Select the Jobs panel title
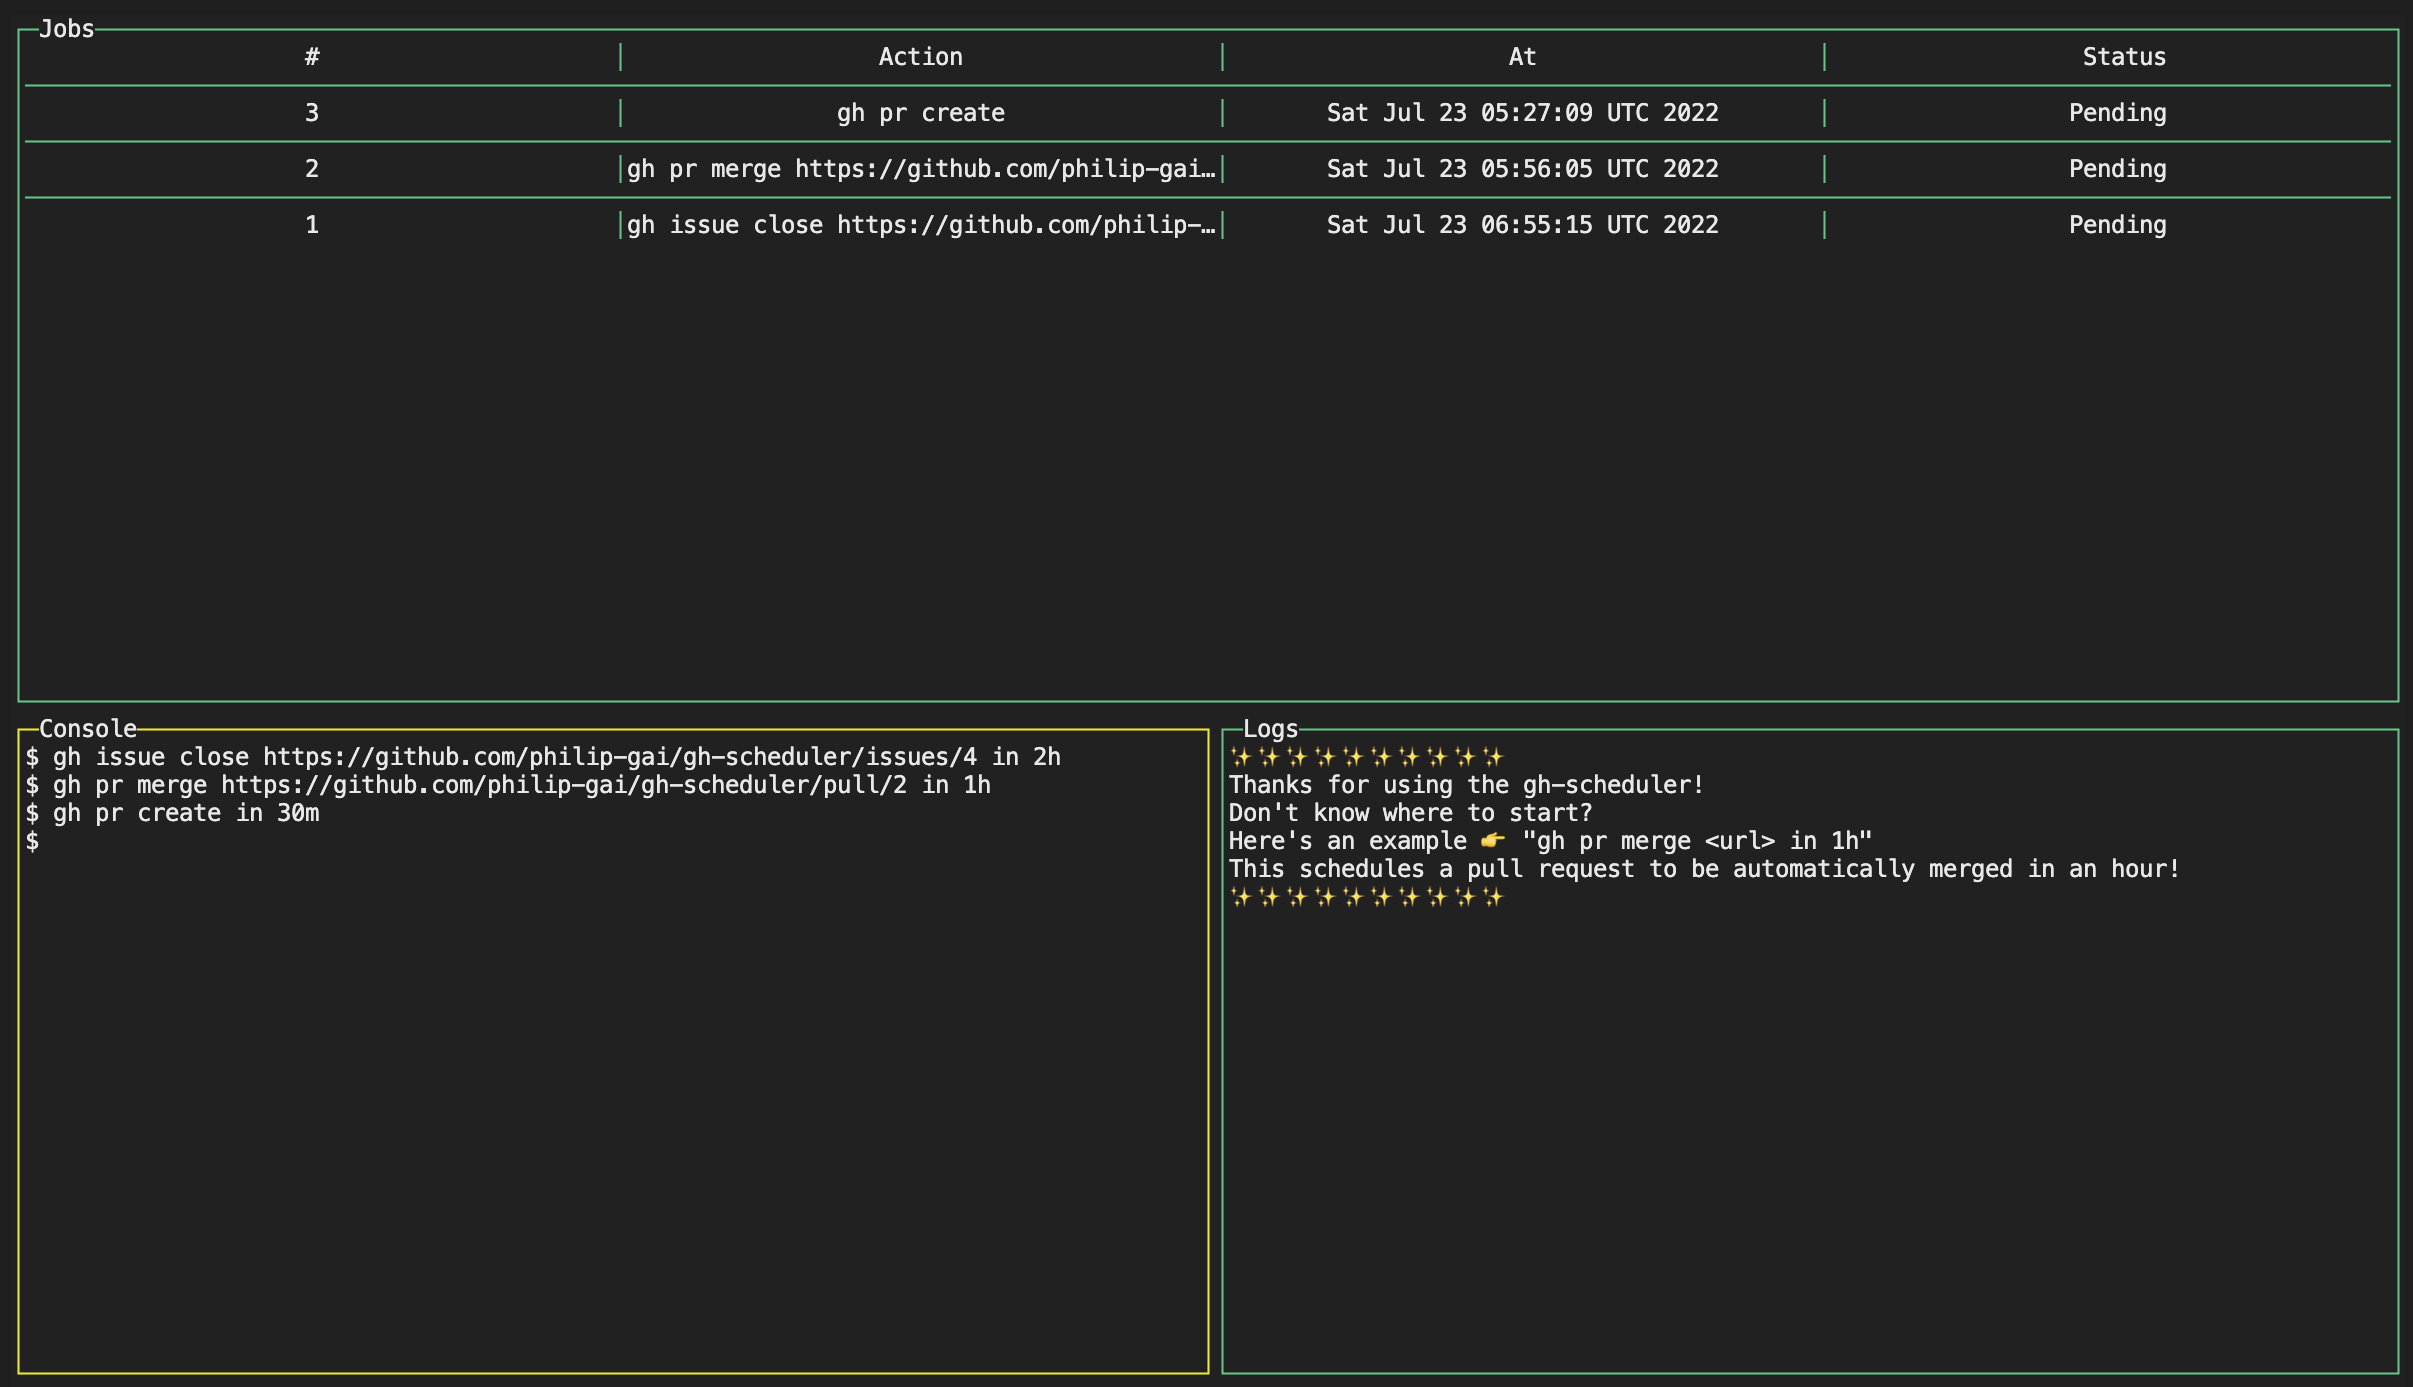The width and height of the screenshot is (2413, 1387). [66, 29]
